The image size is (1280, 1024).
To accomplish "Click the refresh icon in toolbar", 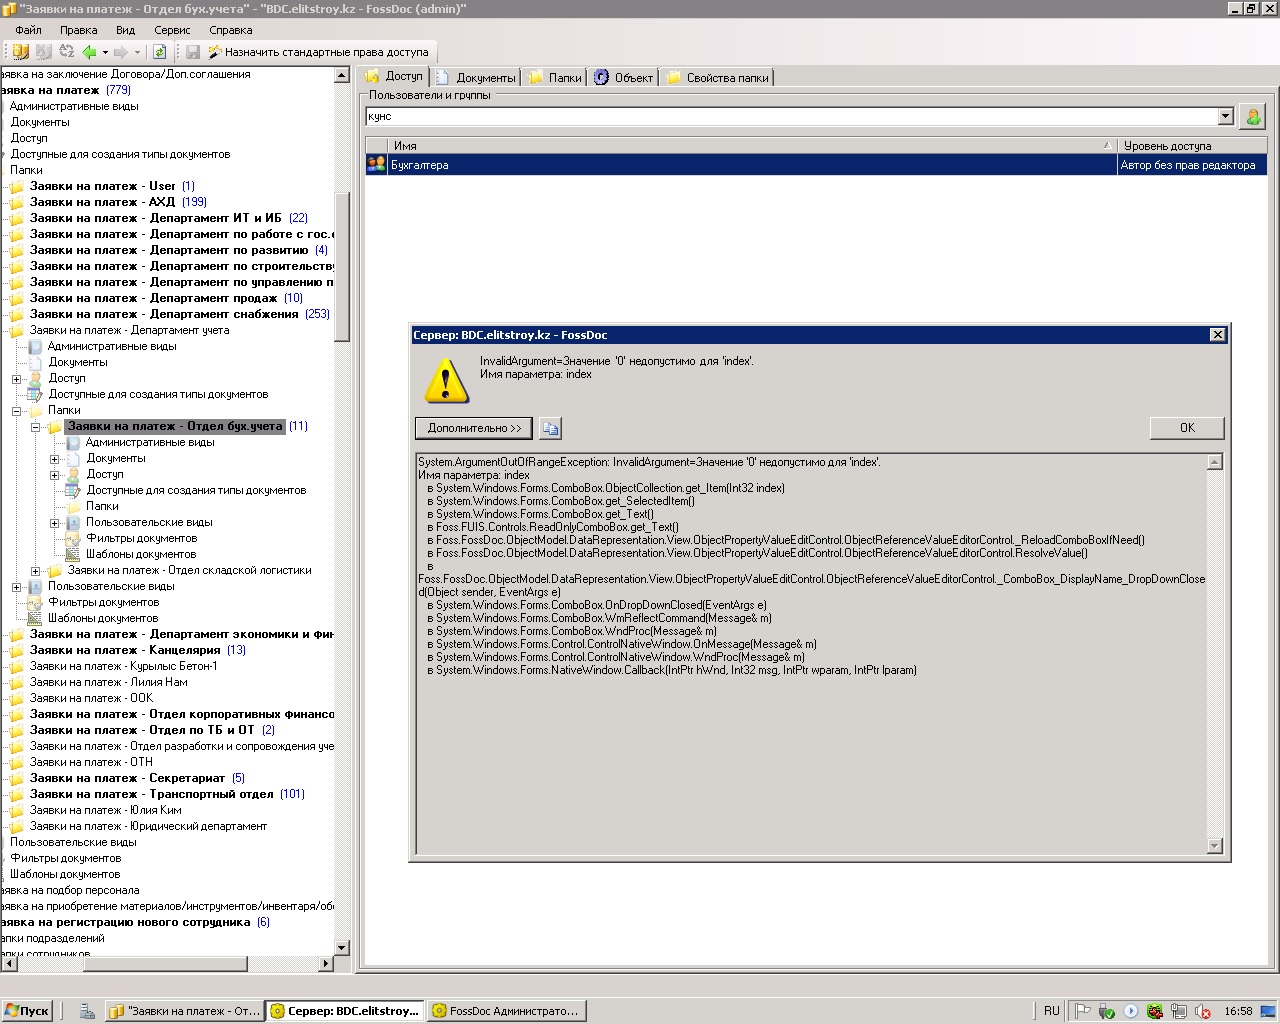I will 159,52.
